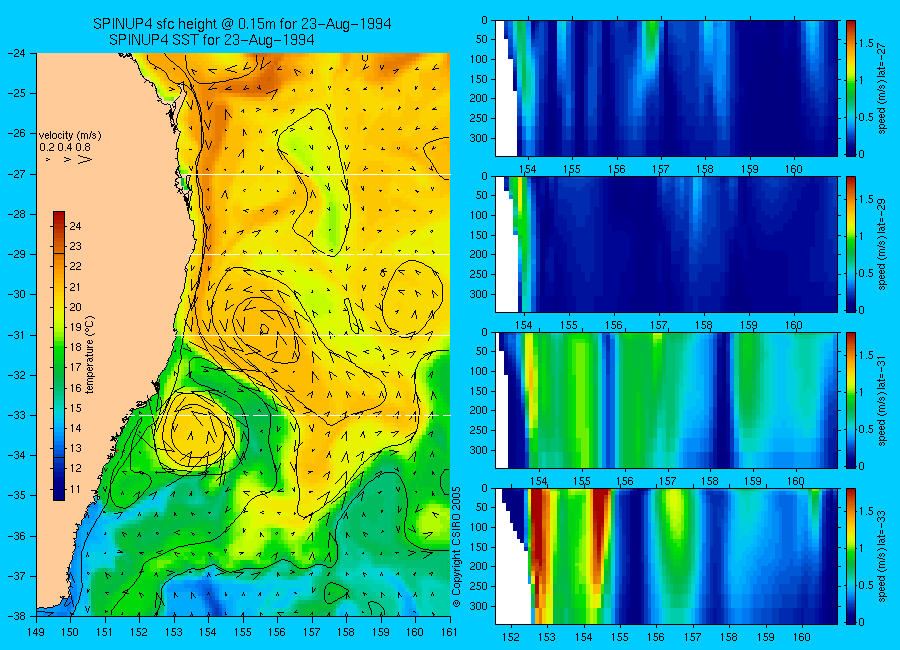Click the 'speed (m/s) lat=-31' colorbar label
Viewport: 900px width, 650px height.
882,400
